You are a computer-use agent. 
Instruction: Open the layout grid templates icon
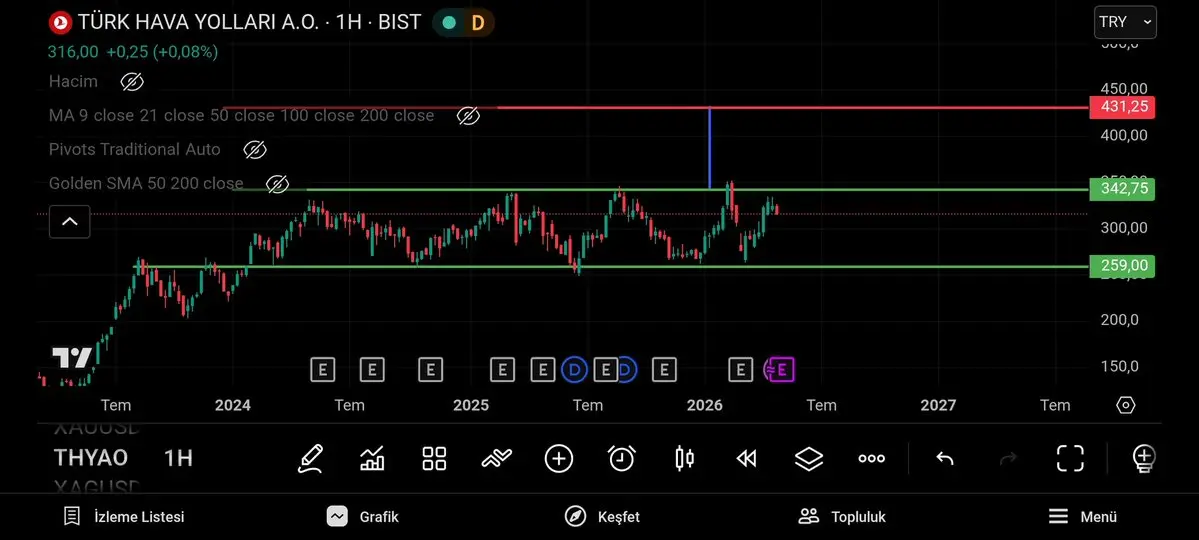click(434, 459)
